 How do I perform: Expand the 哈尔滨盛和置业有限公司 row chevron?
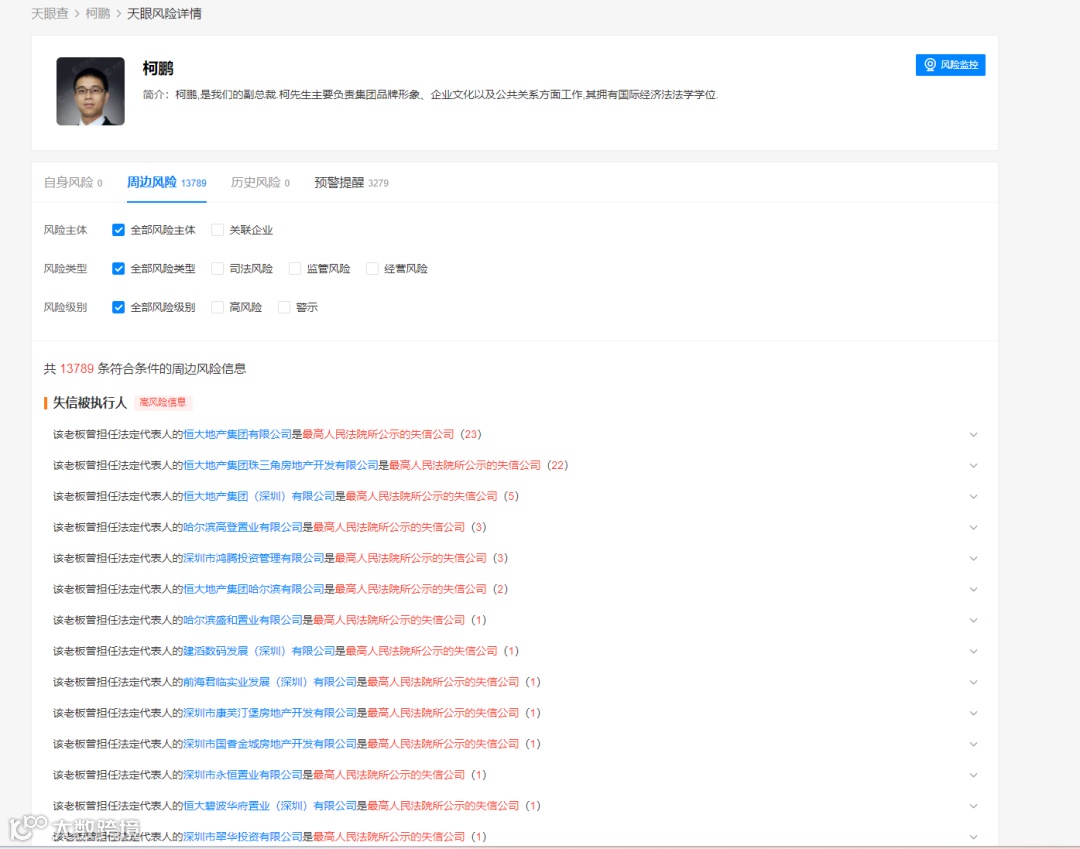click(973, 620)
